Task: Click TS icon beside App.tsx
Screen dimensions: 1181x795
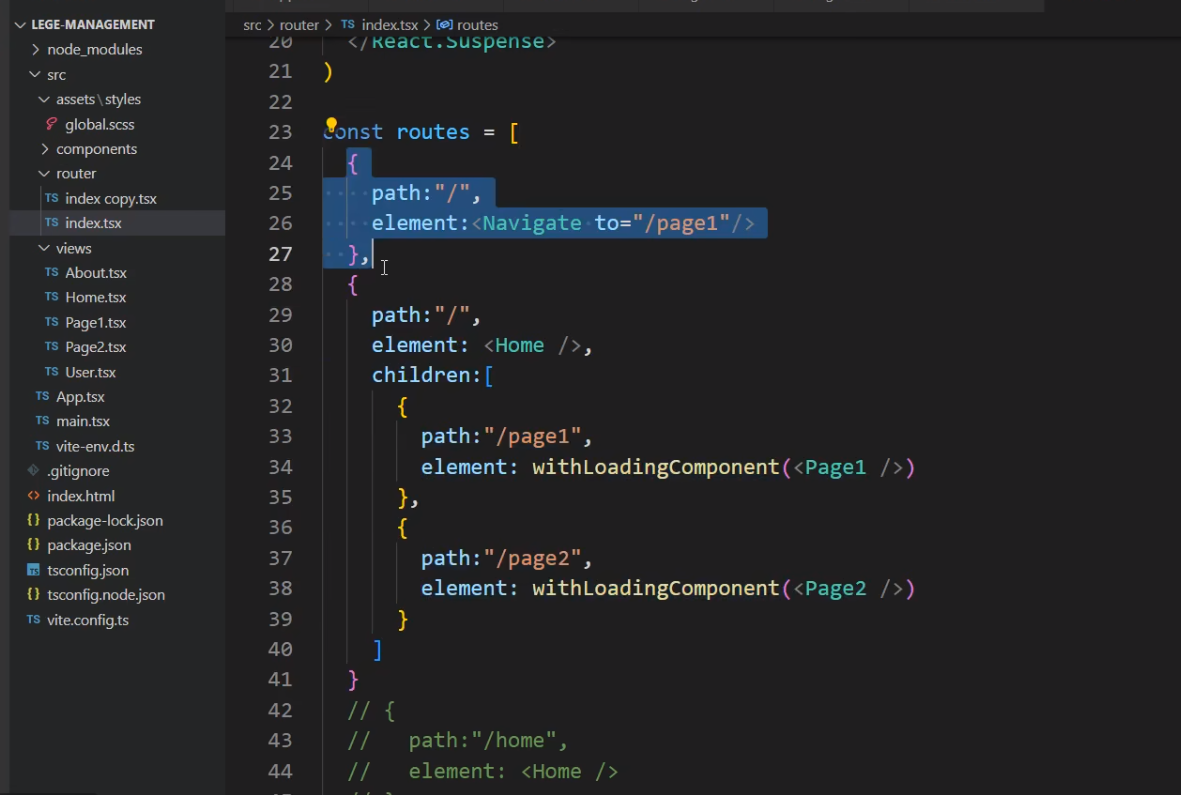Action: [42, 396]
